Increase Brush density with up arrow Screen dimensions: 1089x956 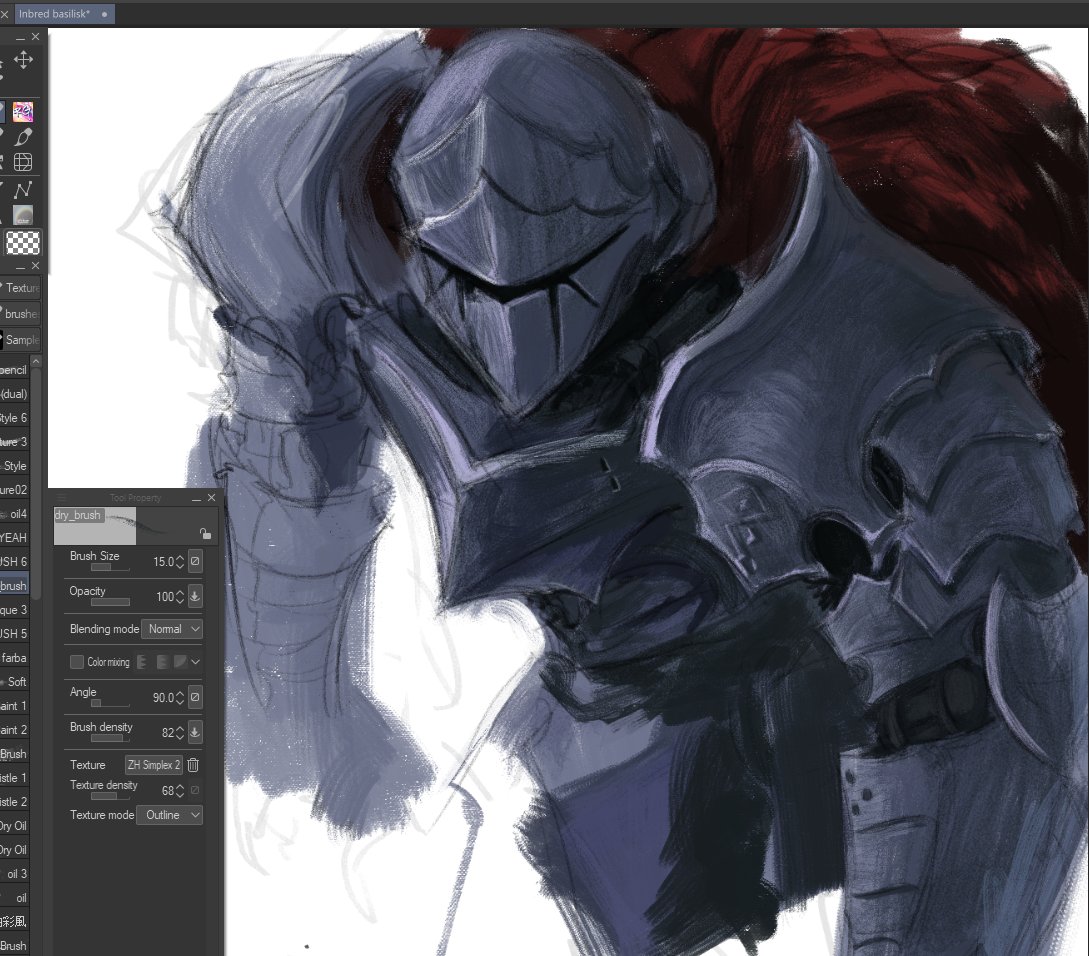pyautogui.click(x=180, y=728)
